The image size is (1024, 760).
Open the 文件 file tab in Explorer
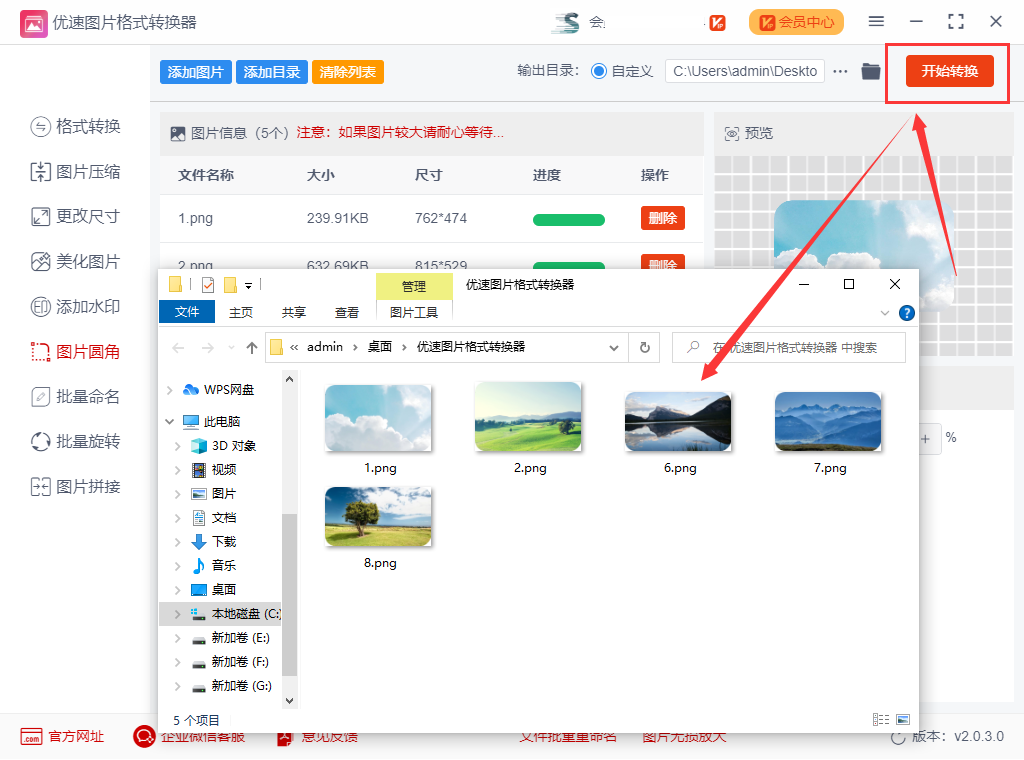(187, 312)
